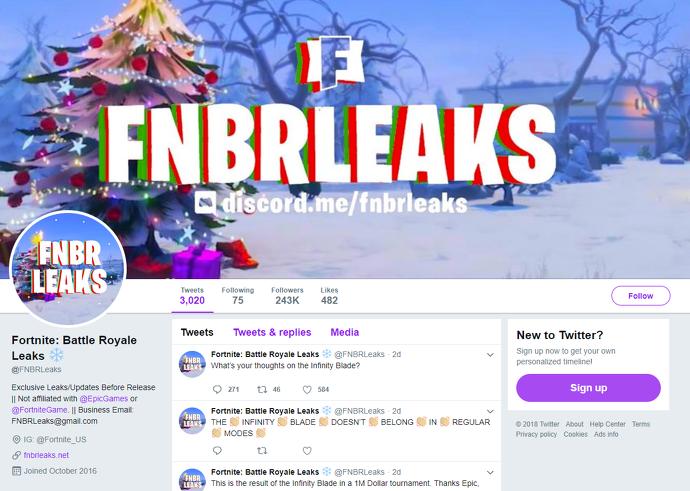Open the more menu on third tweet

pos(490,473)
